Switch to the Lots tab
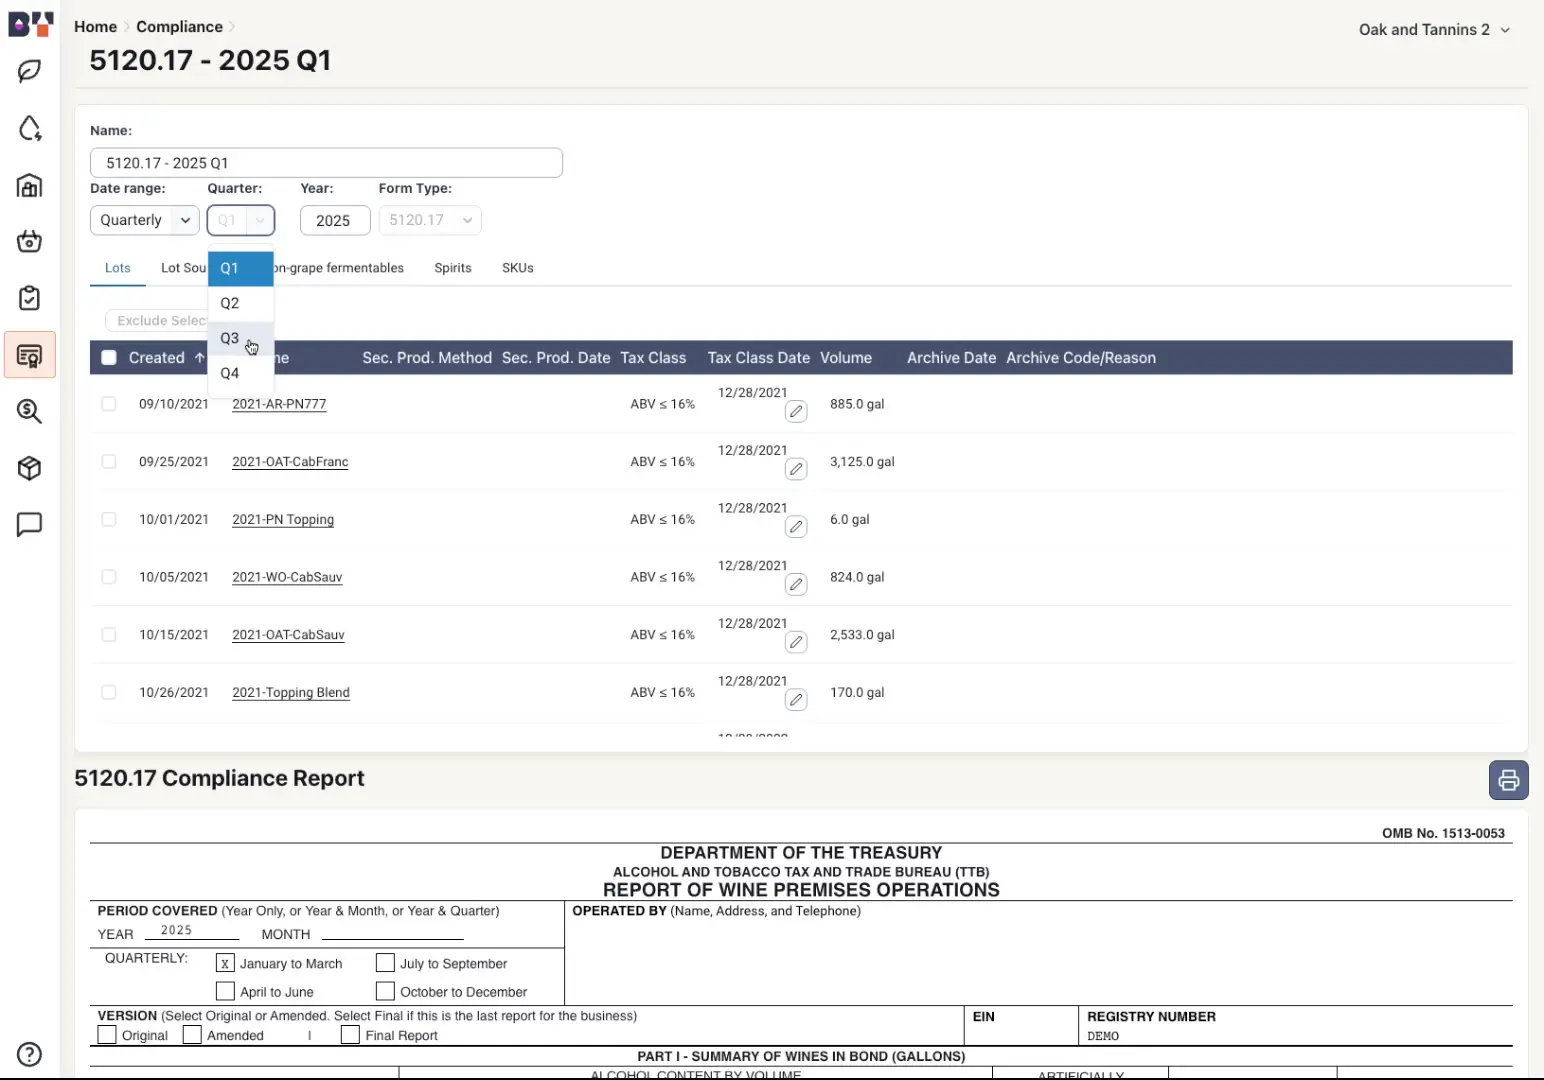Image resolution: width=1544 pixels, height=1080 pixels. (x=118, y=268)
